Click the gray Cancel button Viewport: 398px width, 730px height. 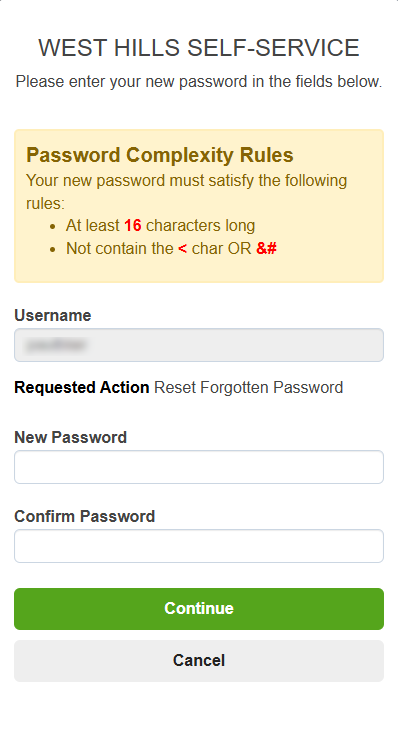coord(199,661)
